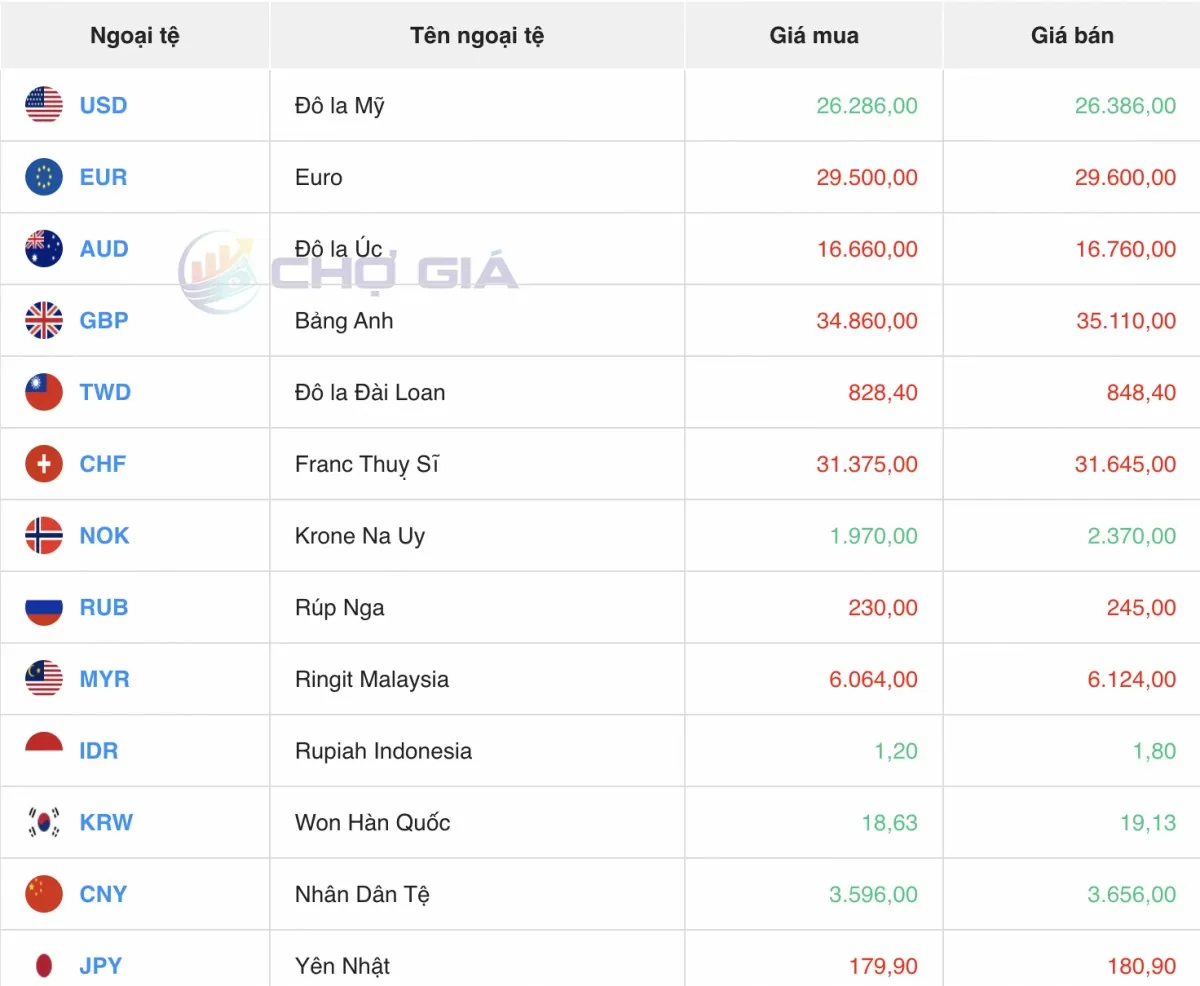Click the Giá bán column header
Viewport: 1200px width, 986px height.
[1072, 36]
